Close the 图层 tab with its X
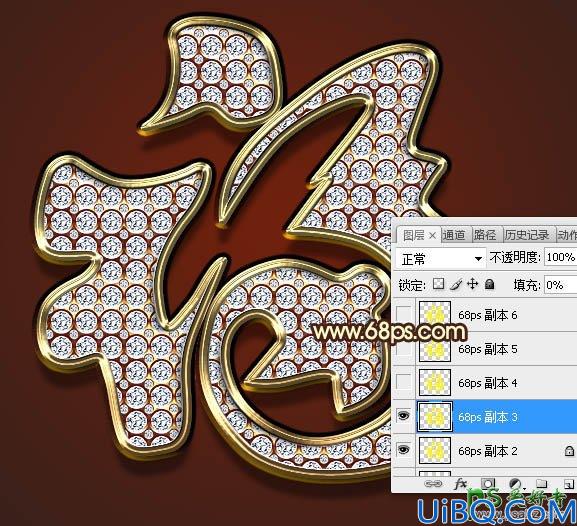The height and width of the screenshot is (526, 577). pyautogui.click(x=433, y=236)
